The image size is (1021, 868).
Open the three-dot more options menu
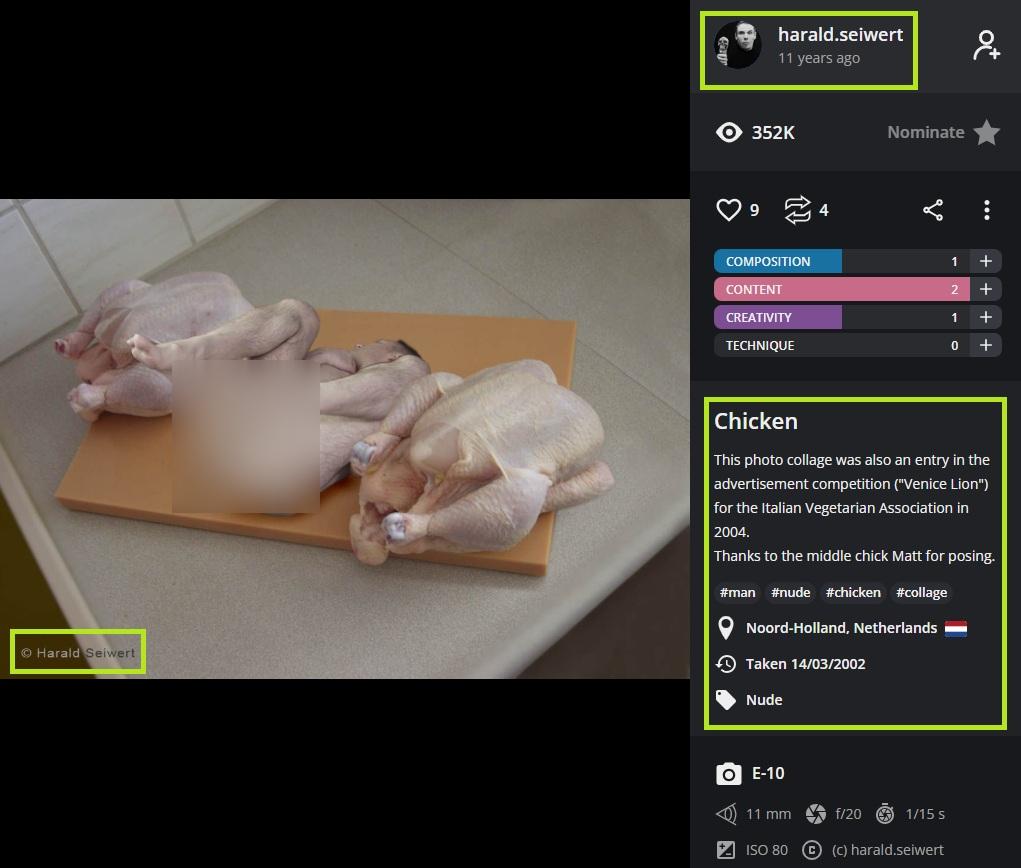click(986, 210)
